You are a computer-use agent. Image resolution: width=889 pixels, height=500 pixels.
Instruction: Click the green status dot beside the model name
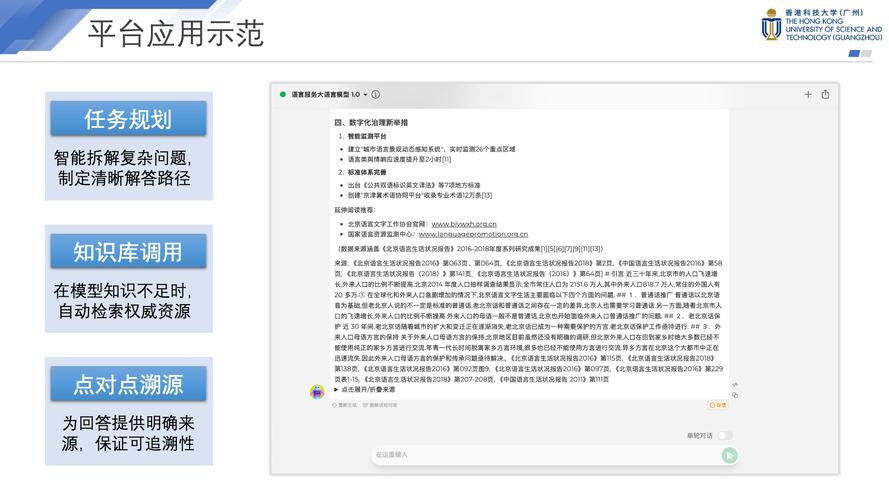(282, 95)
